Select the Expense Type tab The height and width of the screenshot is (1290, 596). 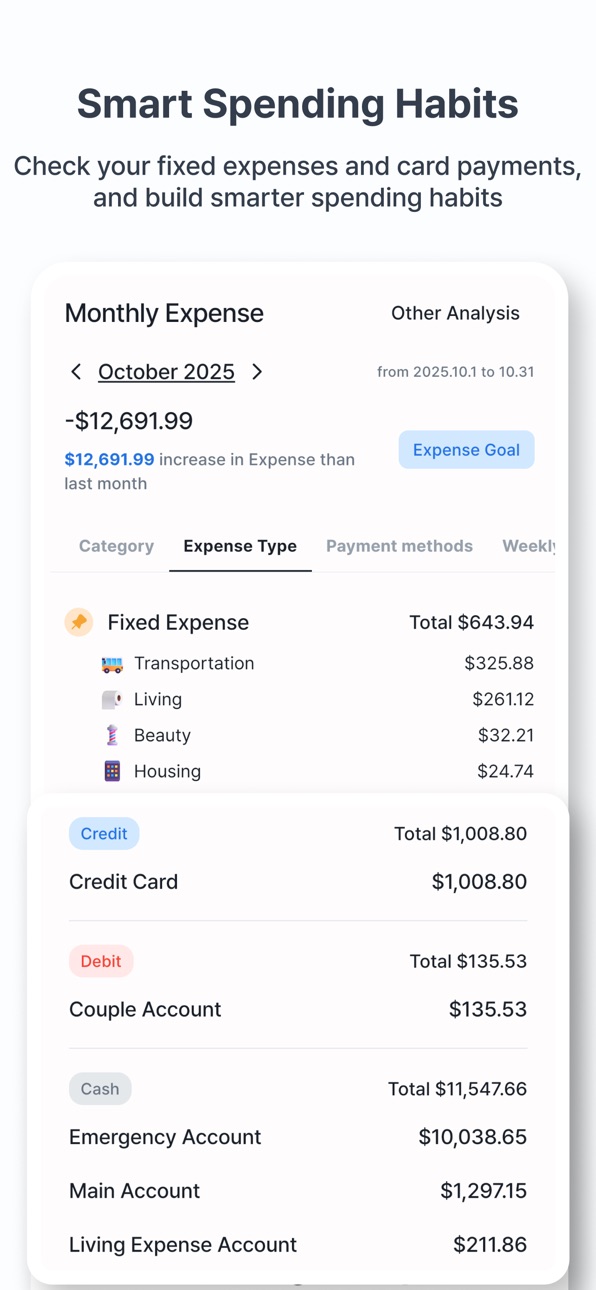[240, 546]
